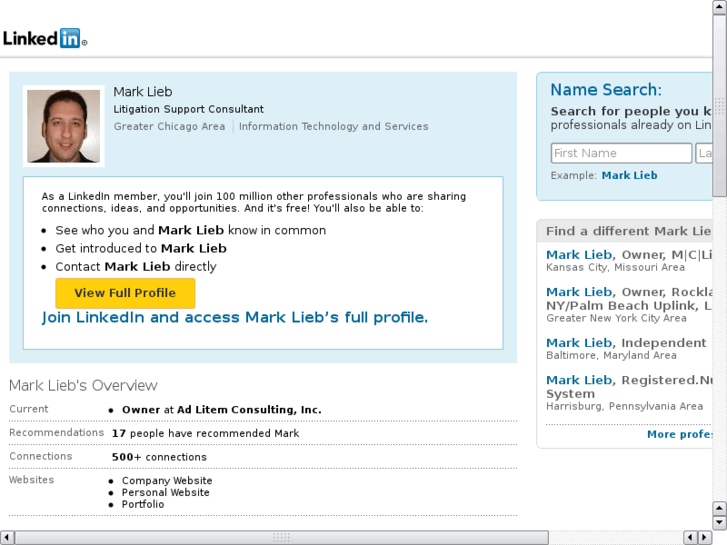
Task: Open Mark Lieb from Greater New York City Area
Action: pyautogui.click(x=579, y=292)
